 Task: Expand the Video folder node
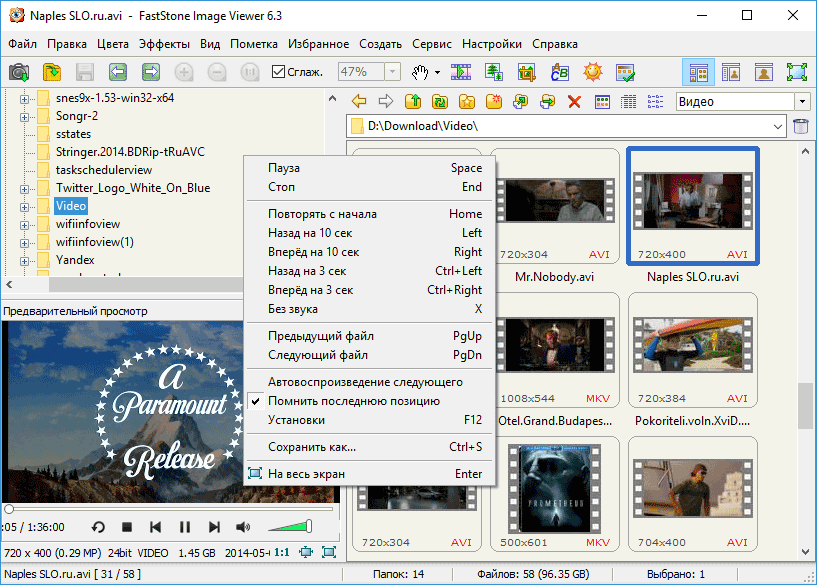(x=24, y=207)
